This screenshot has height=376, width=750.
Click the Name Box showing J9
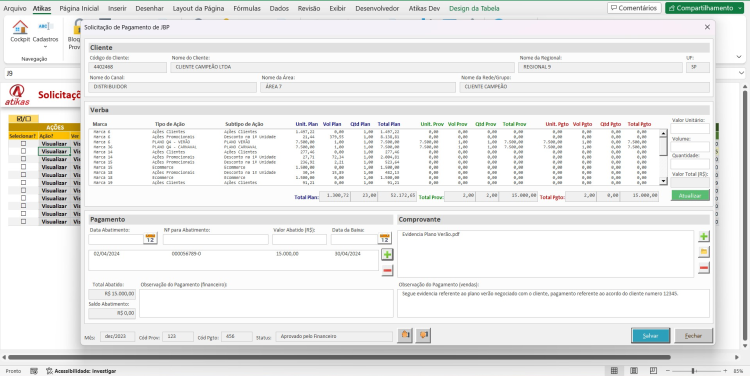[x=41, y=73]
